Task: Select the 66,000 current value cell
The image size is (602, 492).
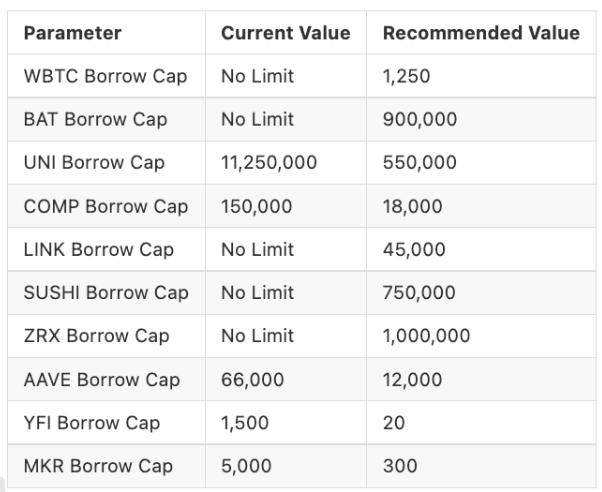Action: (252, 379)
